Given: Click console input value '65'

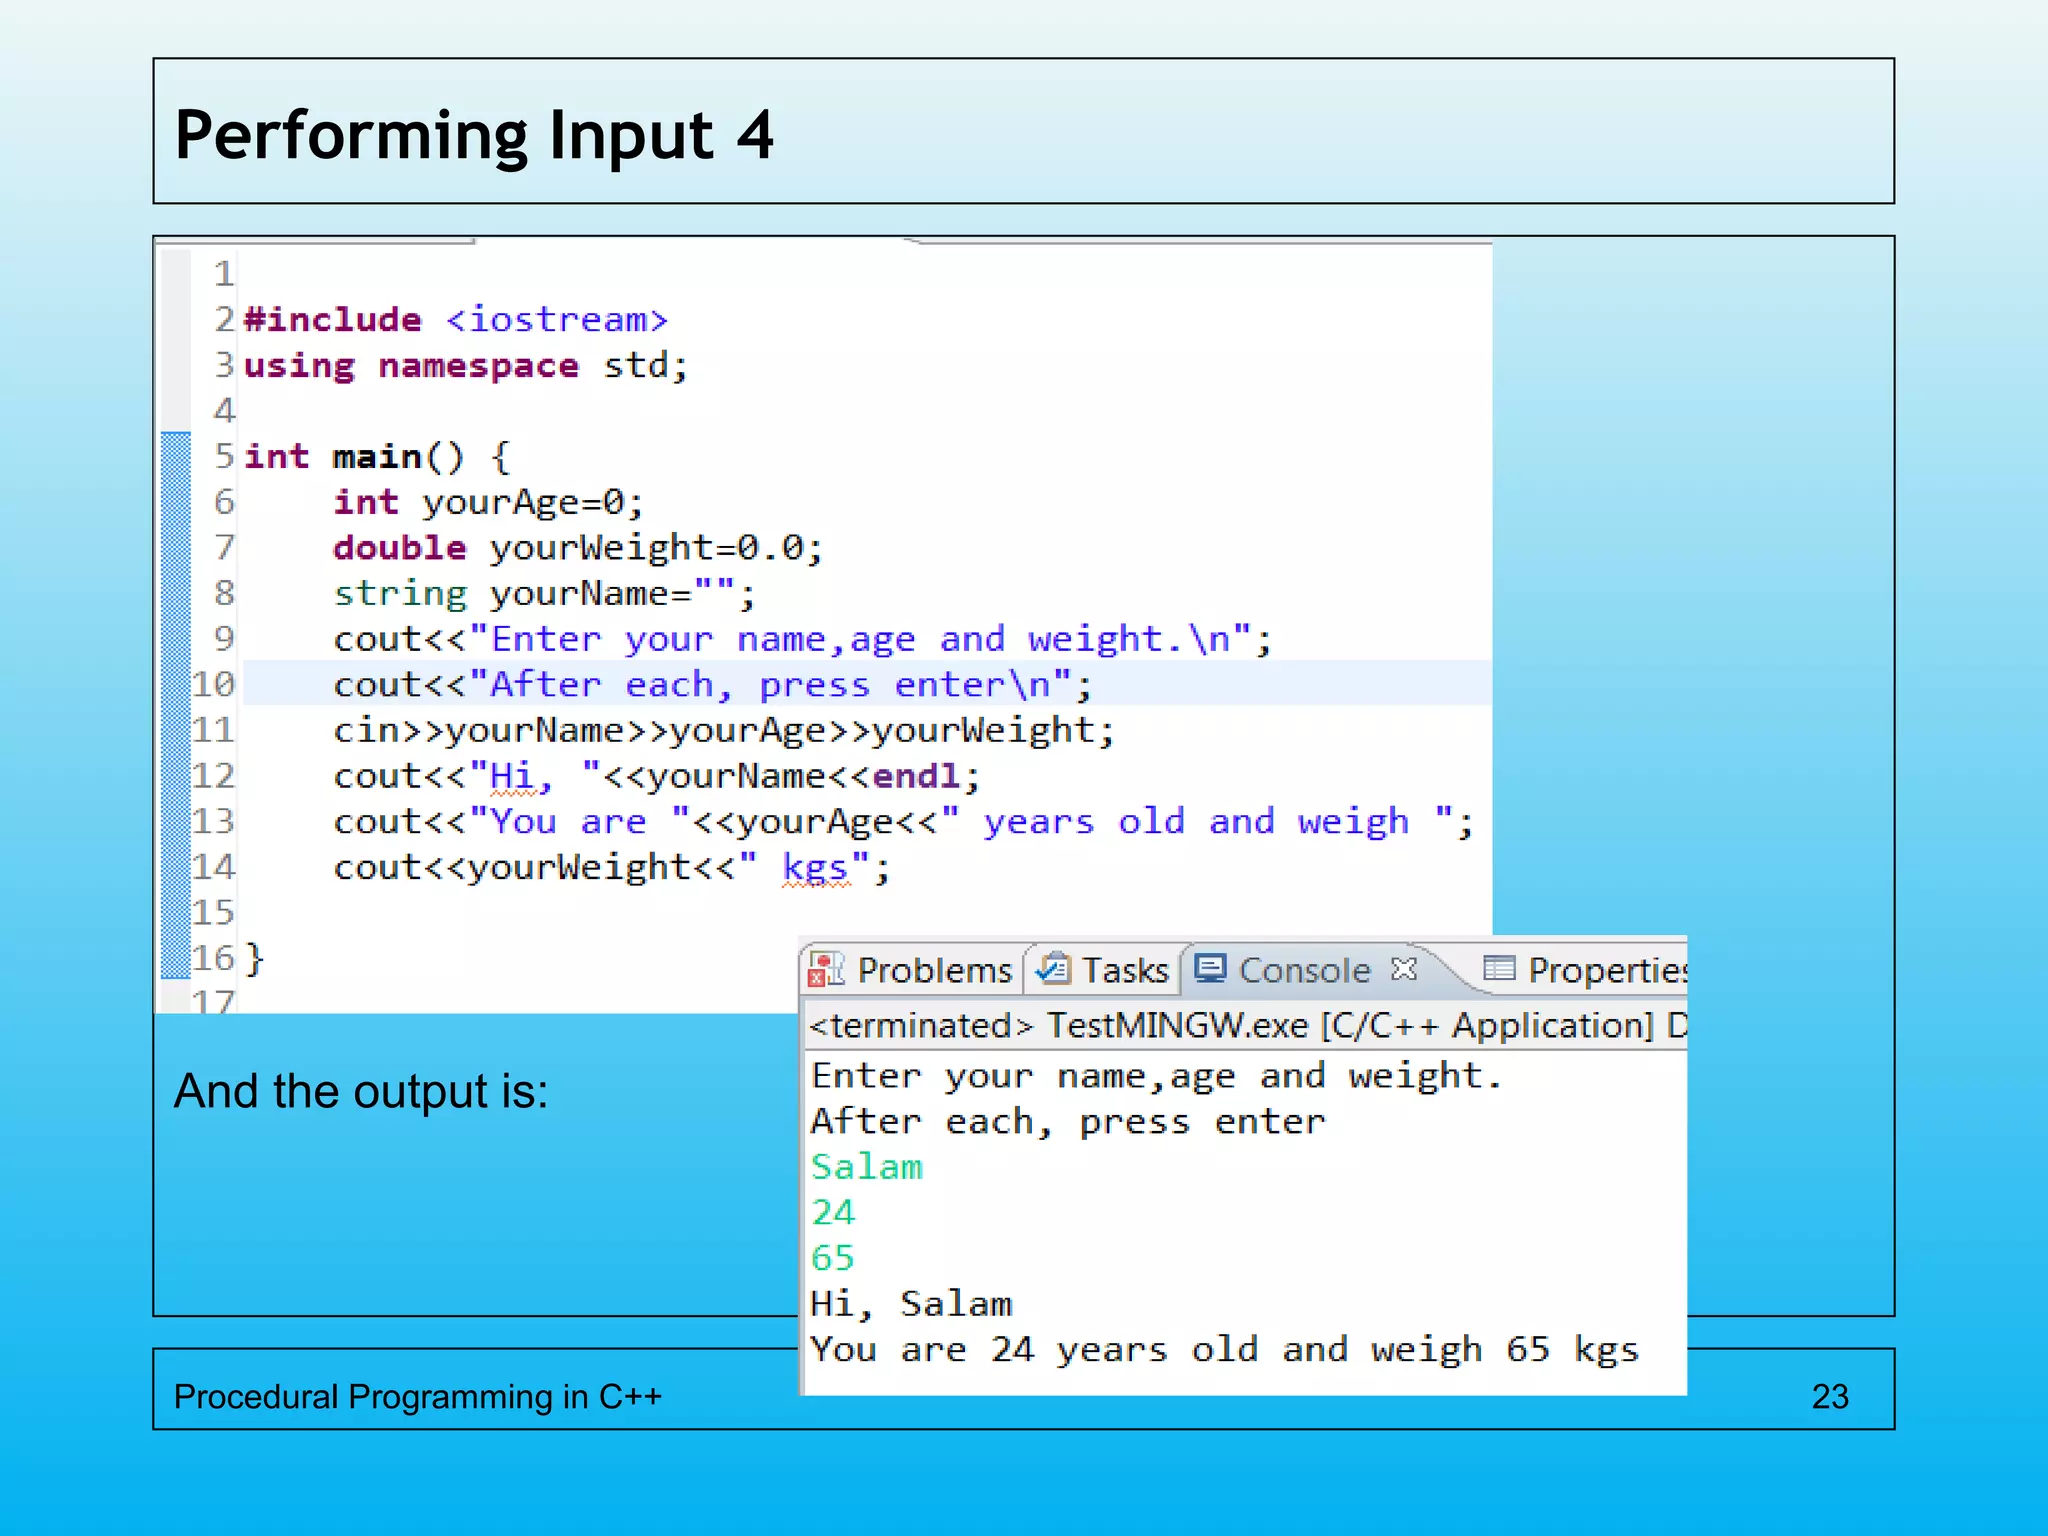Looking at the screenshot, I should [833, 1258].
